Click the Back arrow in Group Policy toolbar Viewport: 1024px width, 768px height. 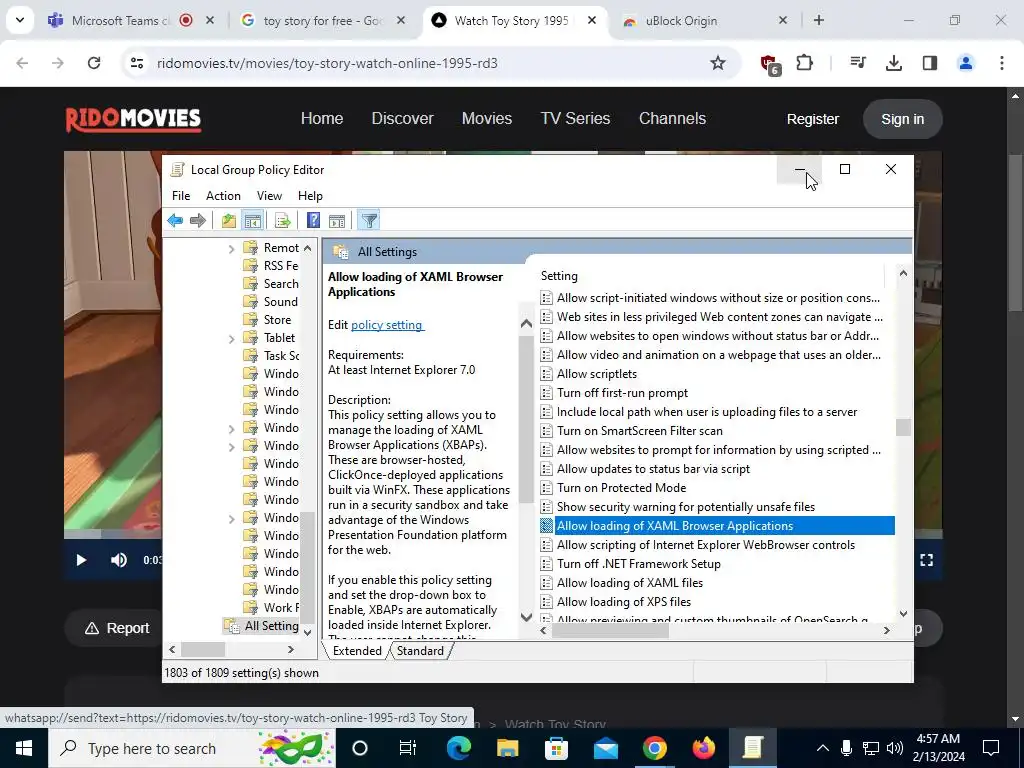(175, 221)
